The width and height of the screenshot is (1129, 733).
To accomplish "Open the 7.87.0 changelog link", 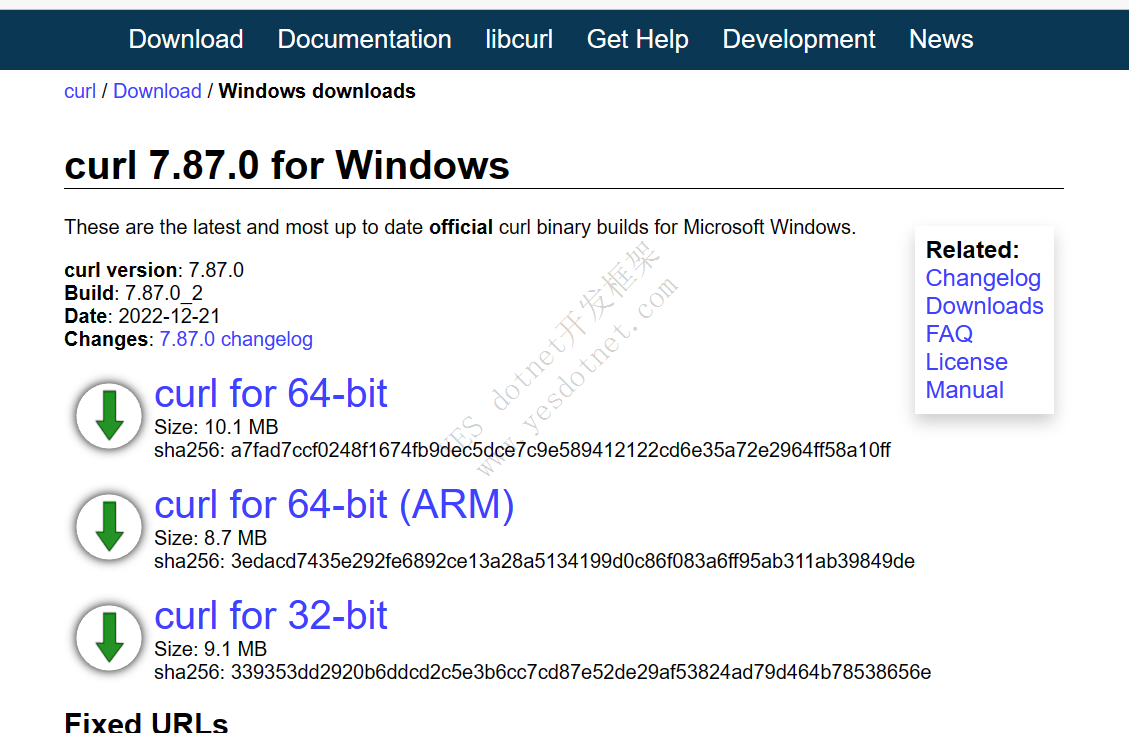I will click(236, 339).
